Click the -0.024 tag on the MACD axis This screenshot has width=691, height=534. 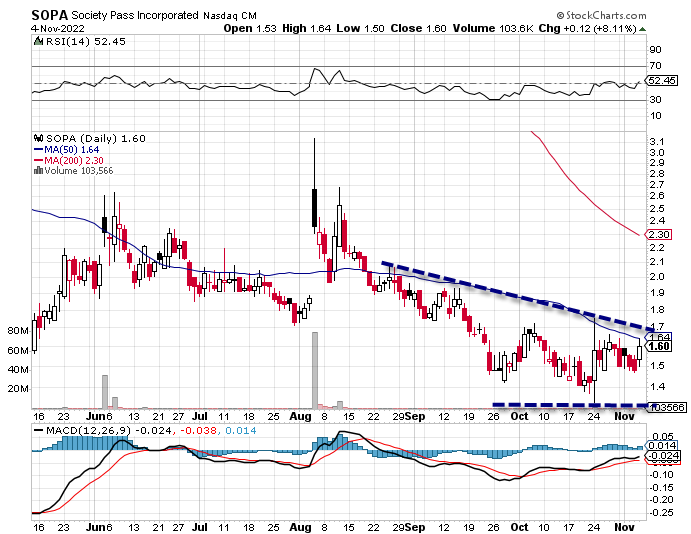click(663, 456)
